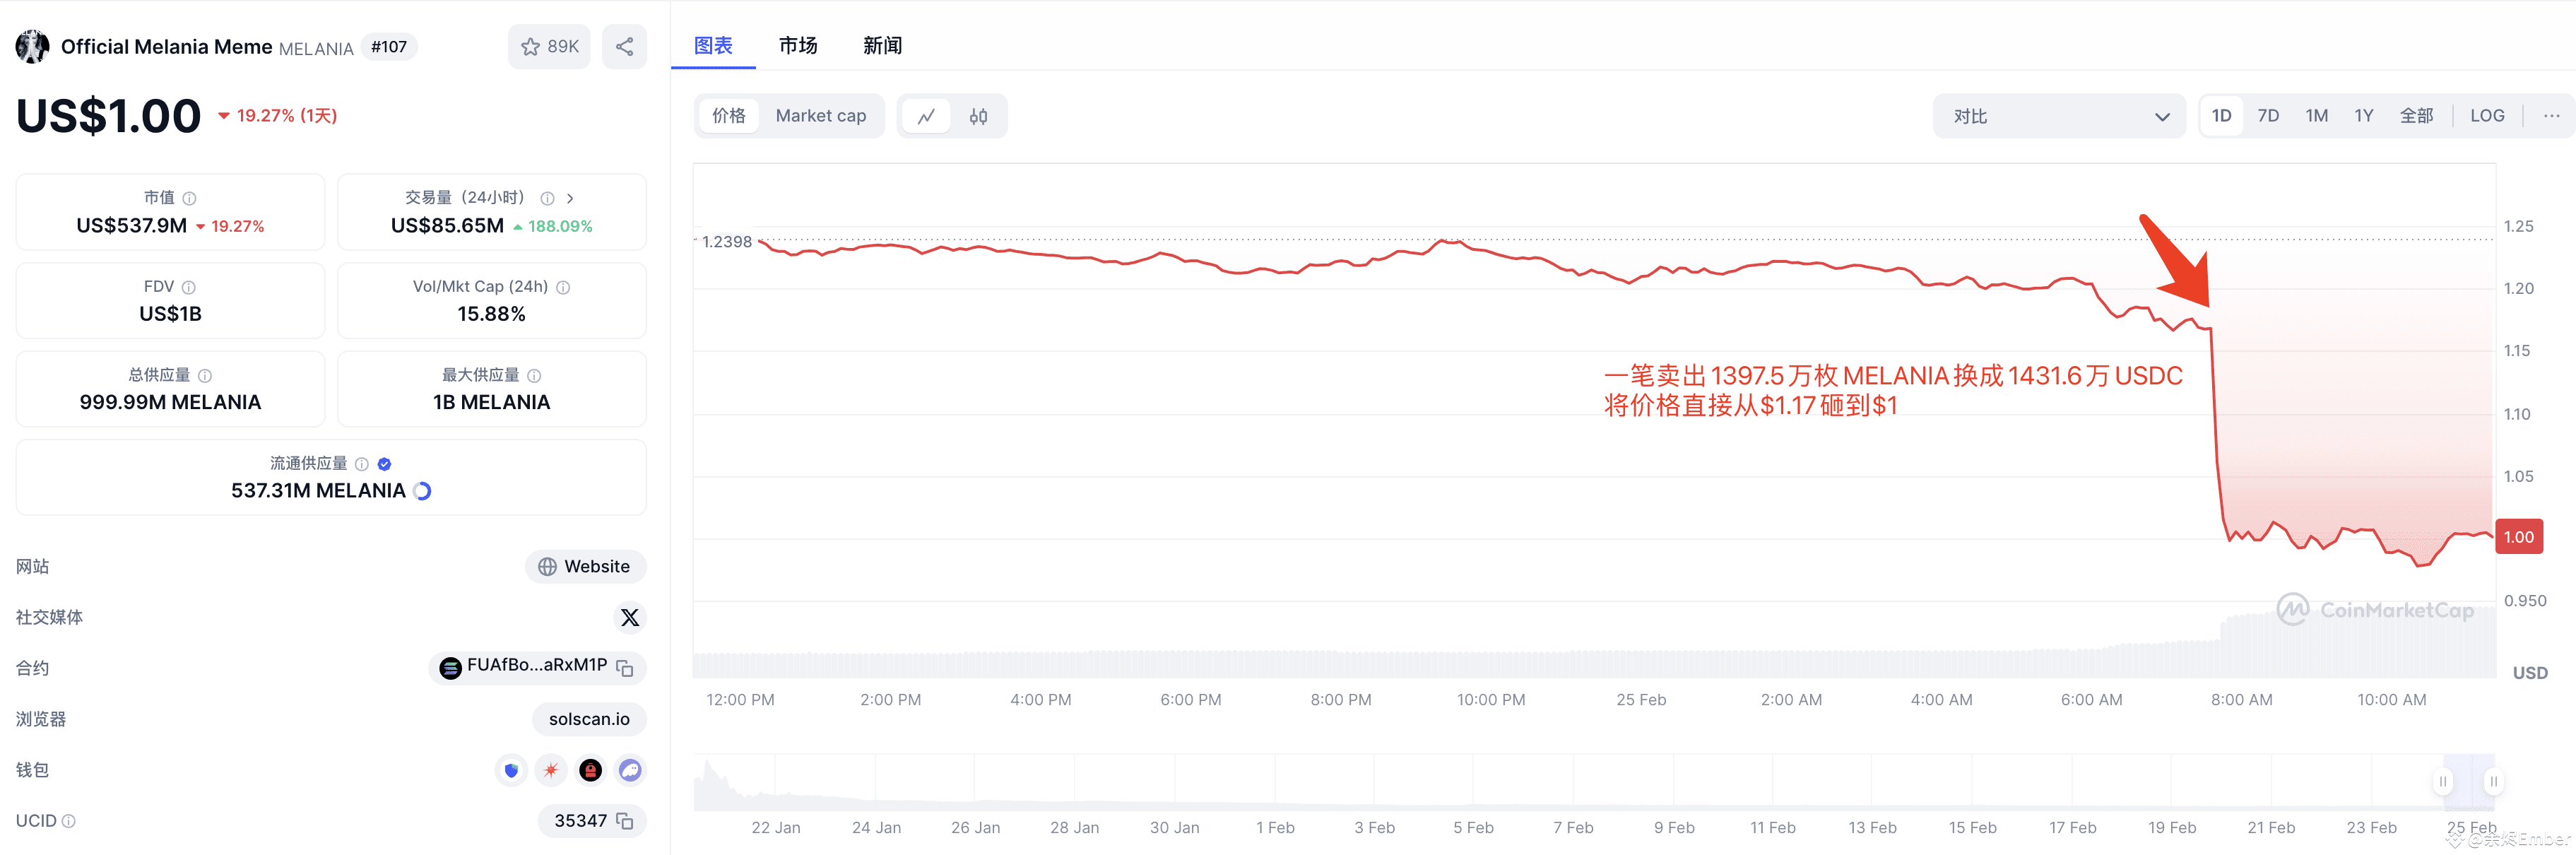Click the 流通供应量 info icon
This screenshot has height=855, width=2576.
(x=362, y=464)
